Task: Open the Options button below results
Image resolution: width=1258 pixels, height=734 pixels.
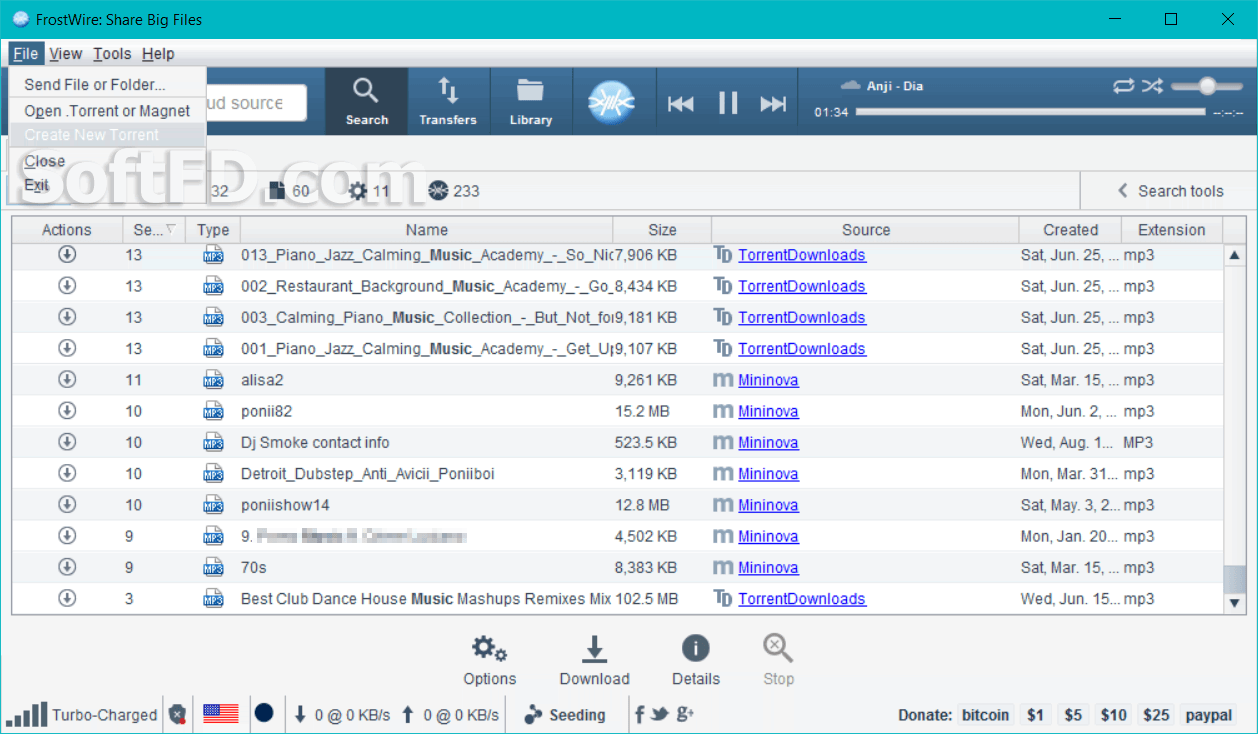Action: [490, 662]
